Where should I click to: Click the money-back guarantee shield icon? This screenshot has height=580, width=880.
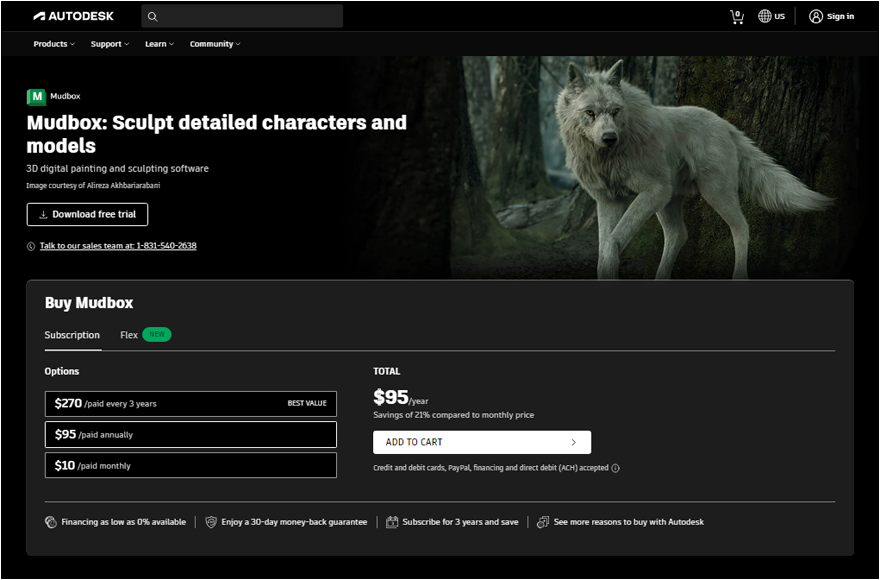click(x=211, y=522)
